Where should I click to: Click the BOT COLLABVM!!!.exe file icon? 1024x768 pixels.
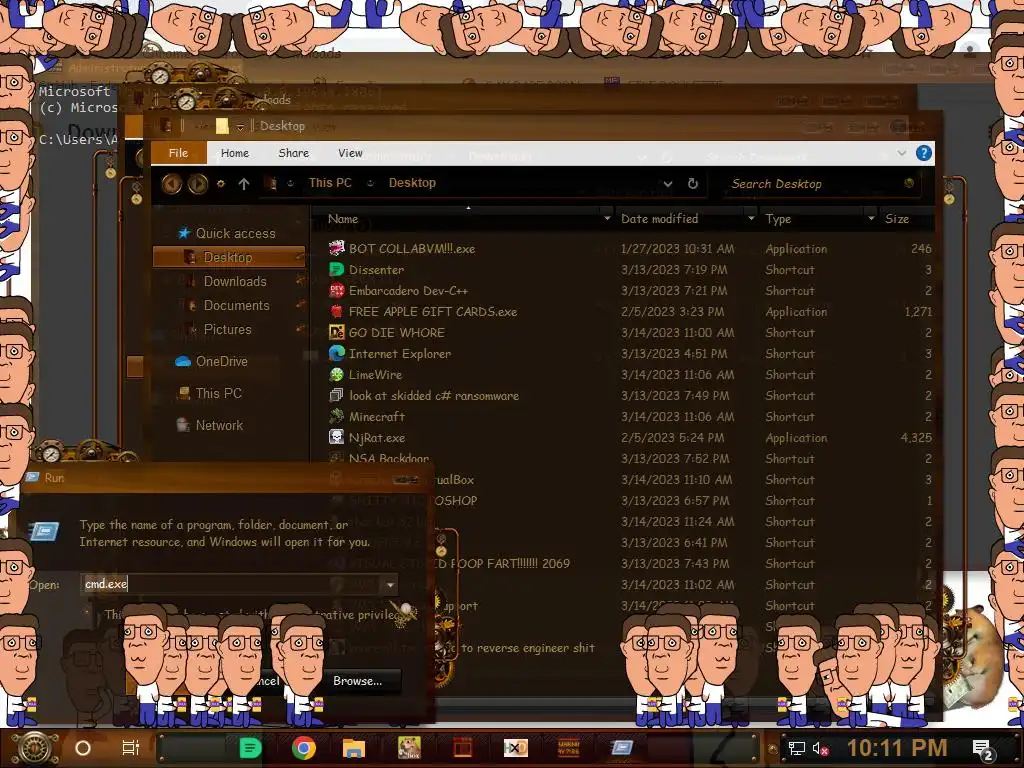tap(336, 248)
